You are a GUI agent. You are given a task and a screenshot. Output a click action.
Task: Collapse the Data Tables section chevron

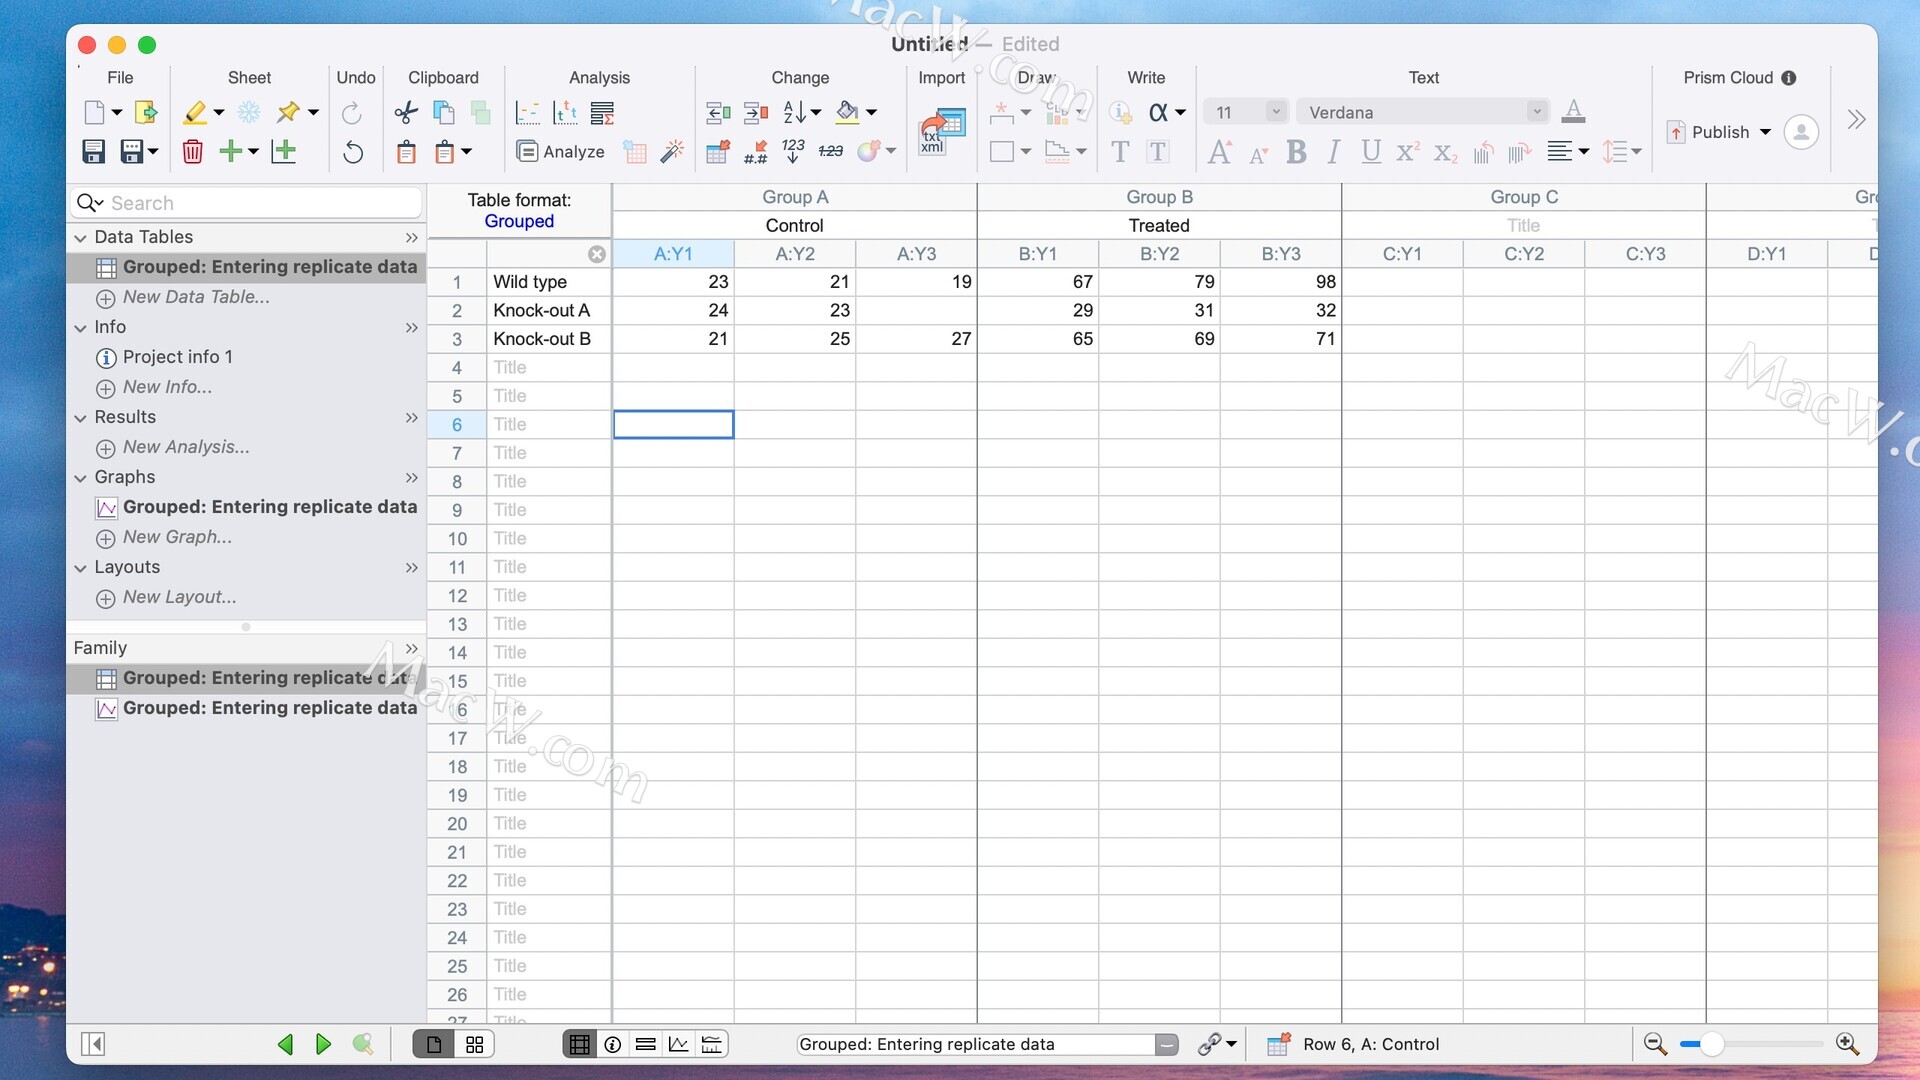pyautogui.click(x=81, y=238)
